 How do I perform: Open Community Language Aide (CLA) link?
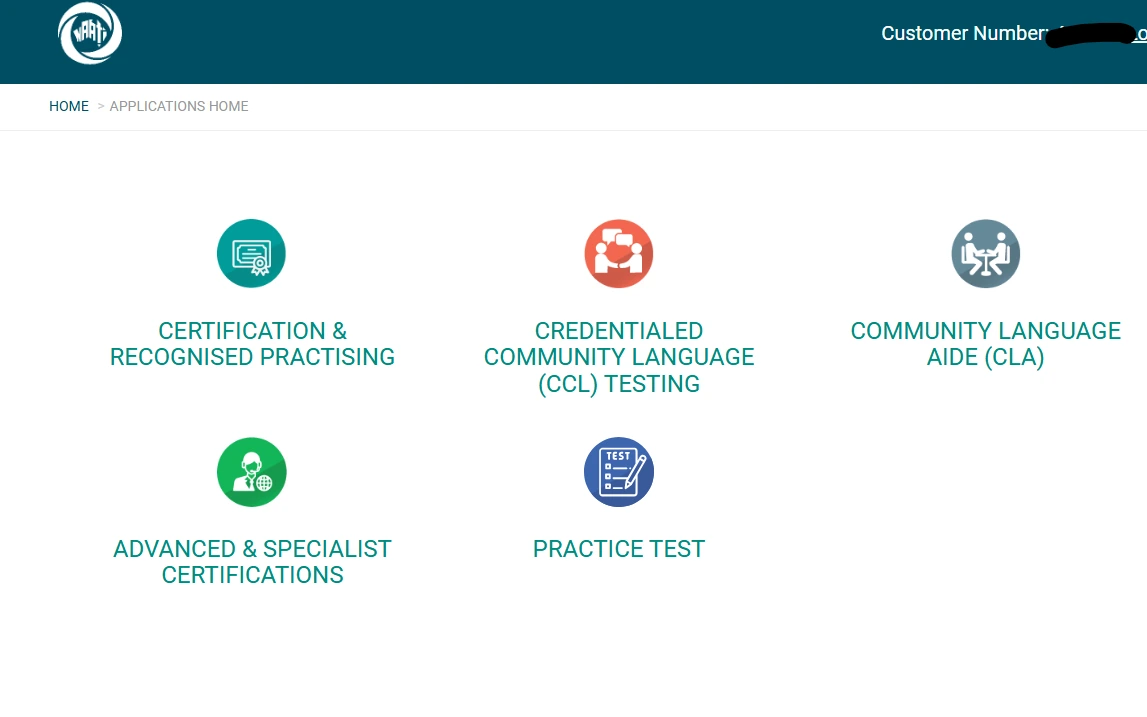[x=985, y=344]
